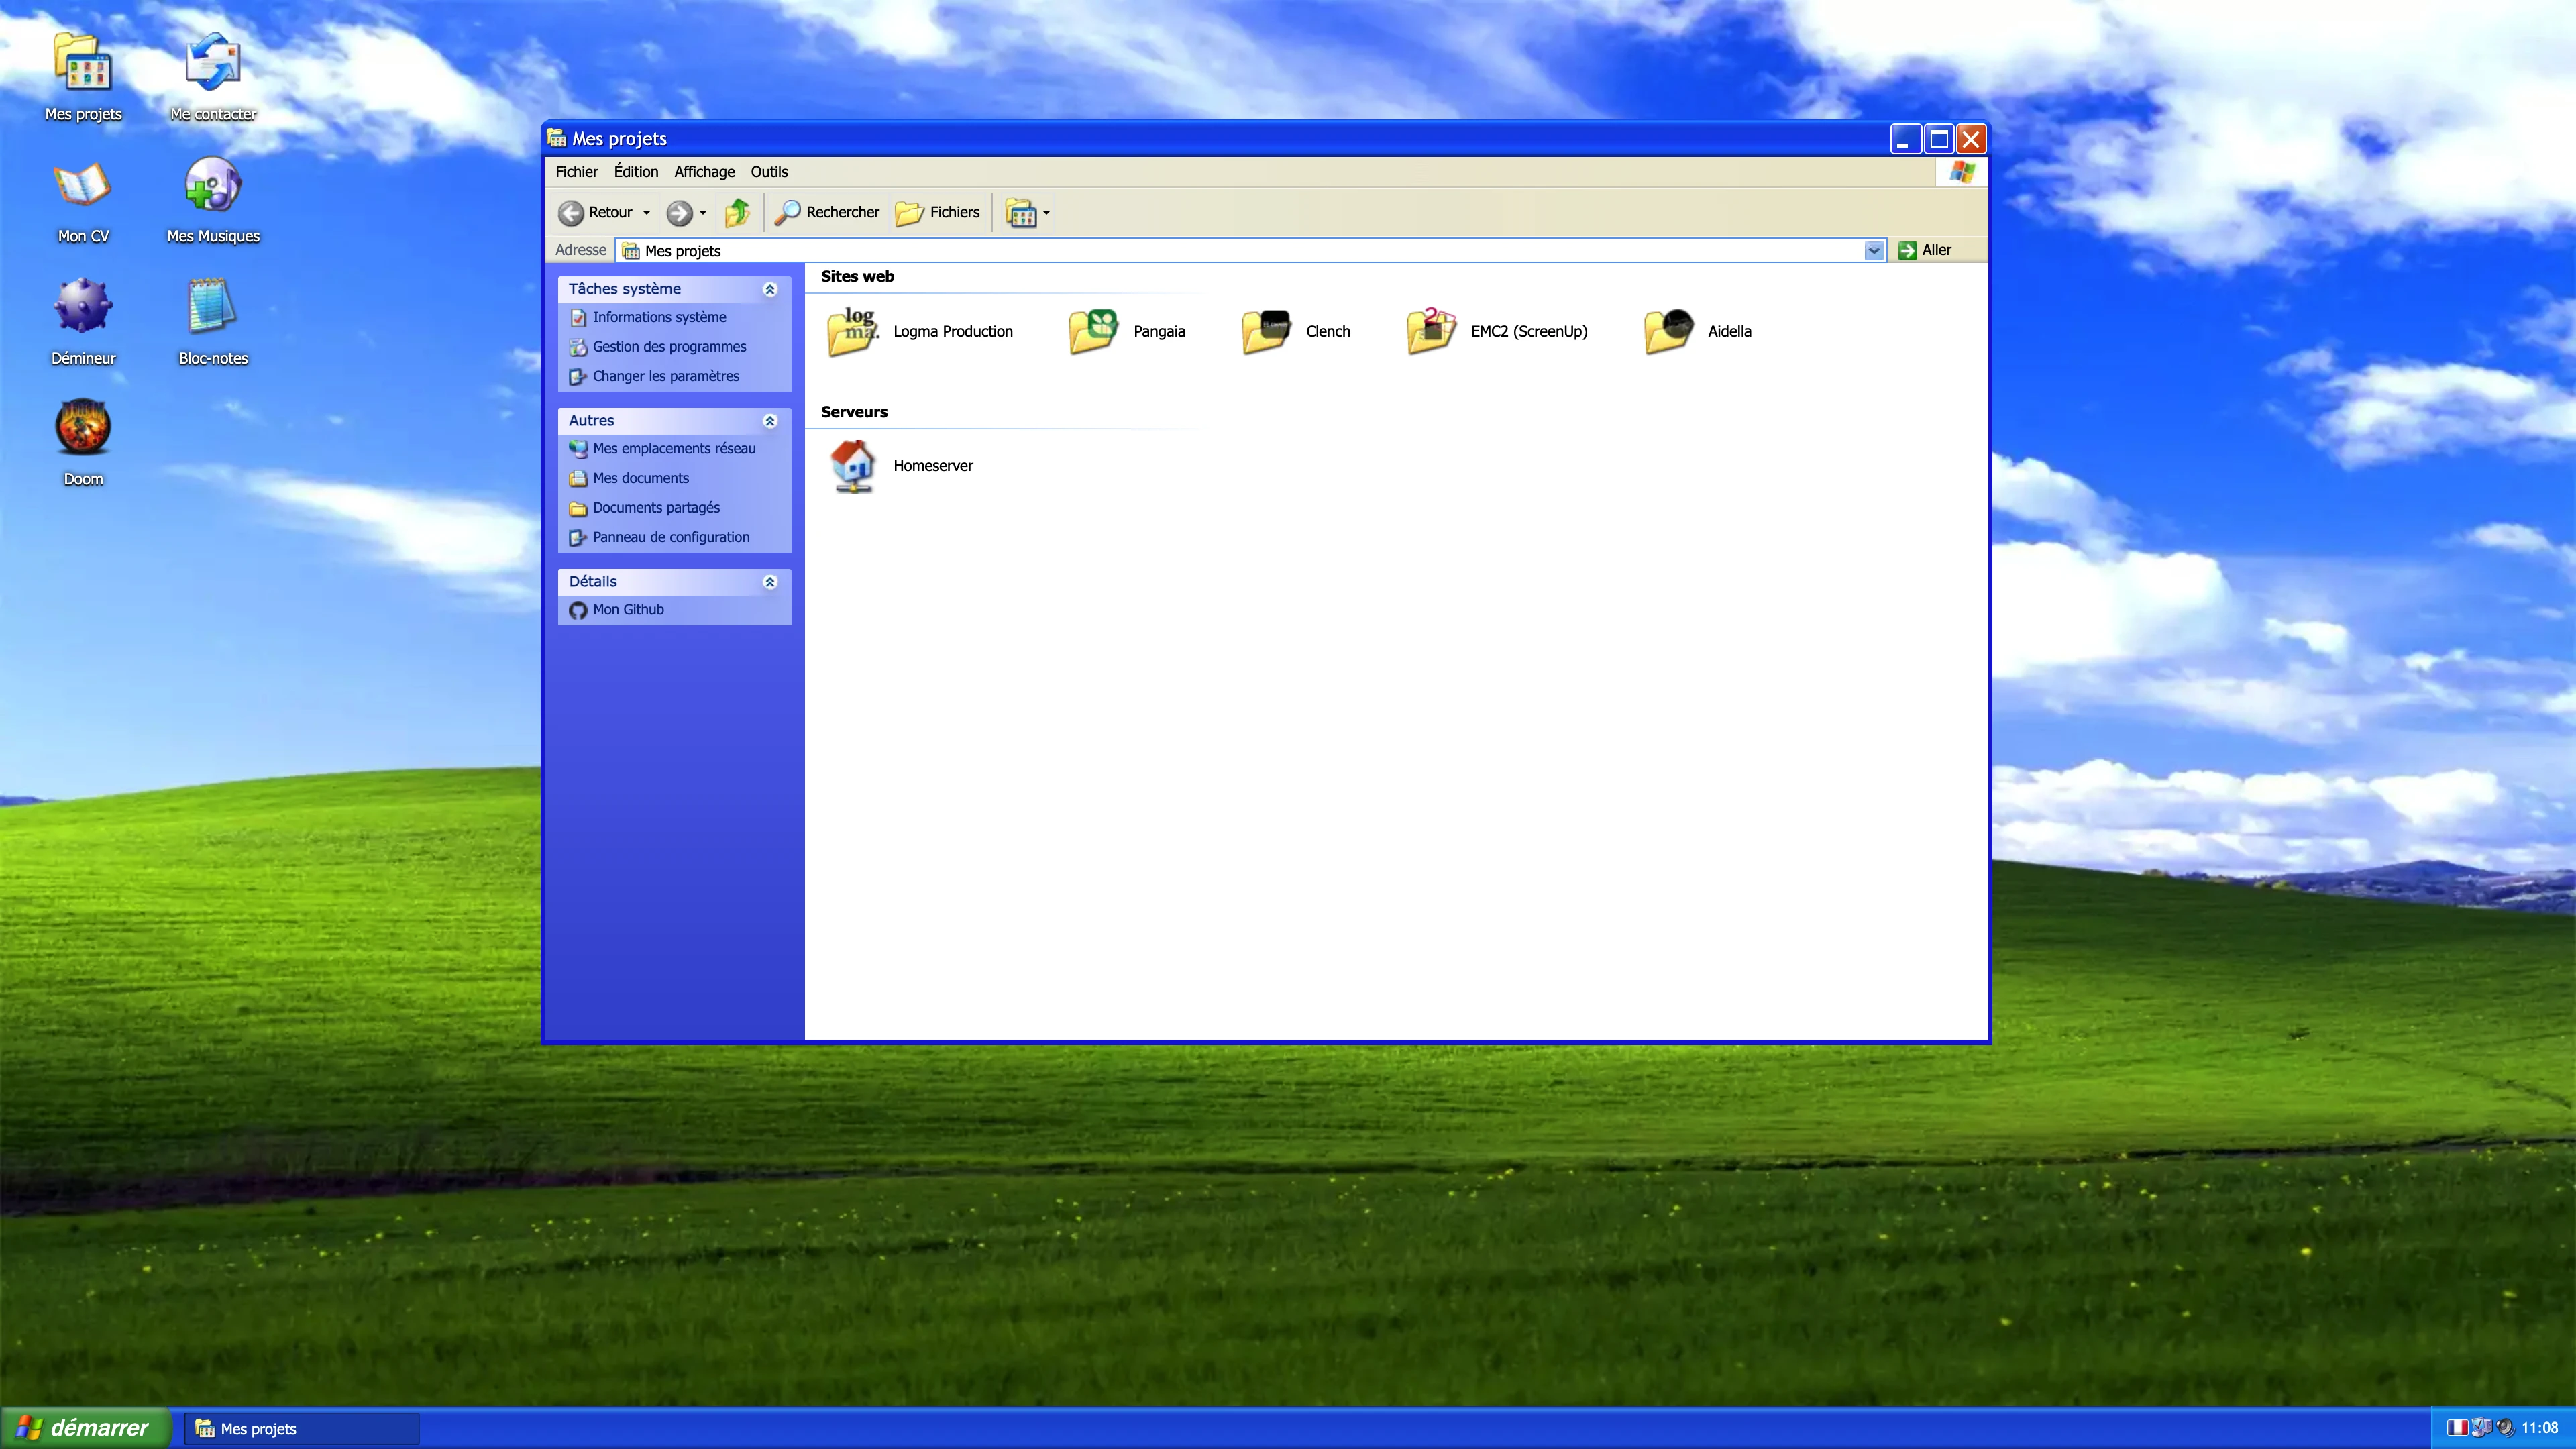
Task: Open the Clench project folder
Action: pos(1265,331)
